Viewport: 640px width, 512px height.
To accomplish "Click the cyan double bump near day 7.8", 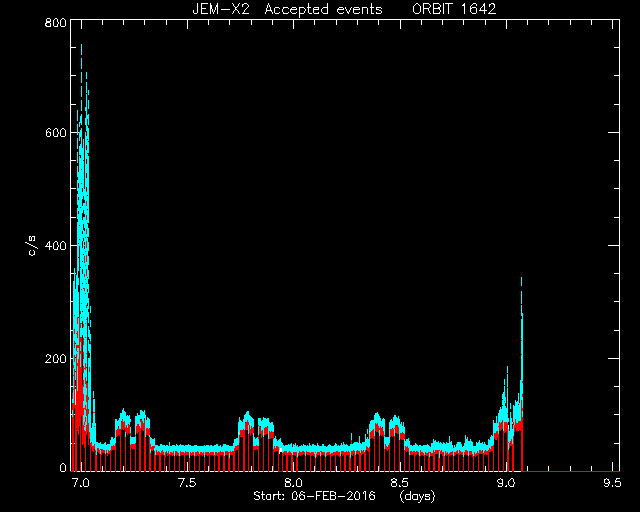I will (x=256, y=425).
